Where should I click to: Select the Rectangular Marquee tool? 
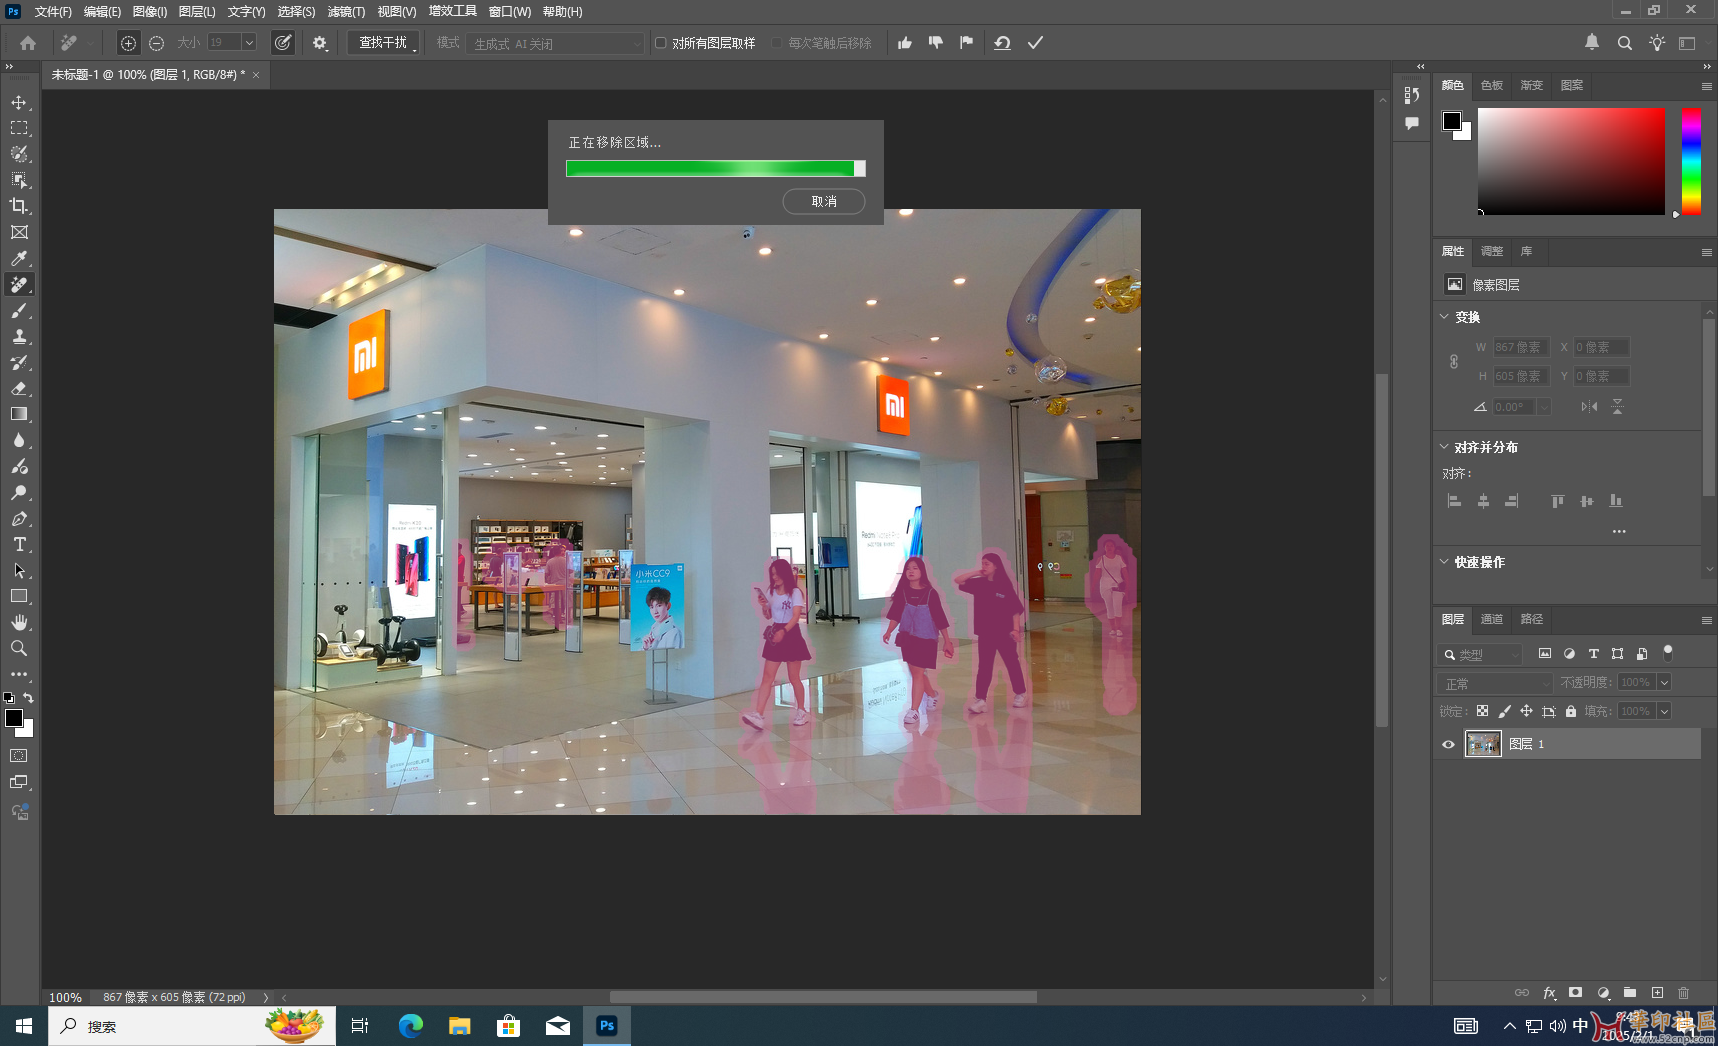pos(19,128)
